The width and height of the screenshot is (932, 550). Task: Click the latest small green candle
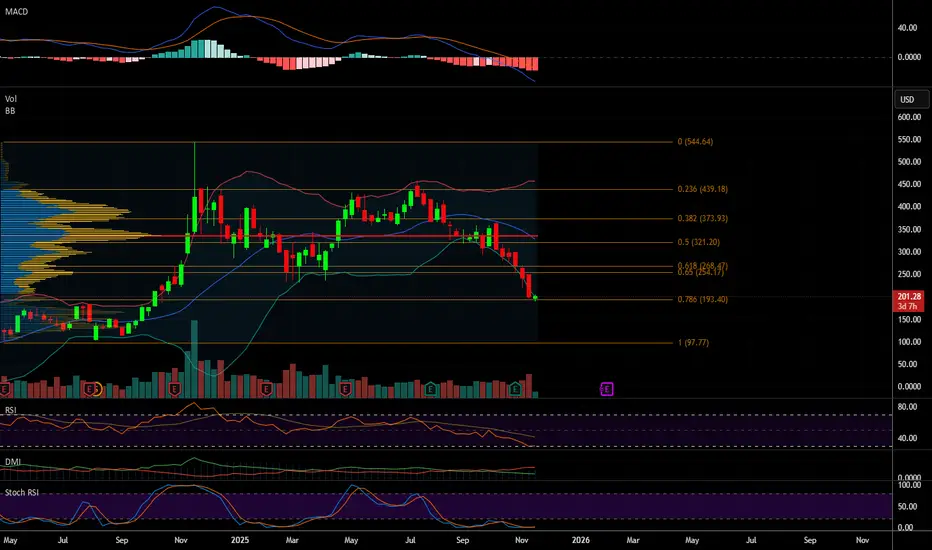pos(536,297)
